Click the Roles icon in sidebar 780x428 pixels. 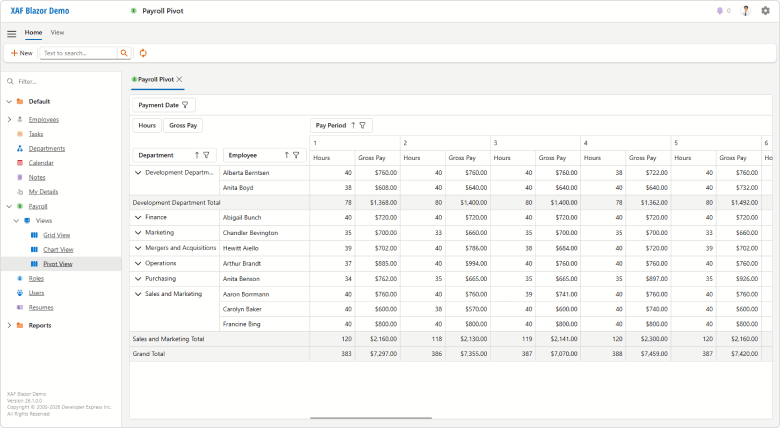click(20, 279)
